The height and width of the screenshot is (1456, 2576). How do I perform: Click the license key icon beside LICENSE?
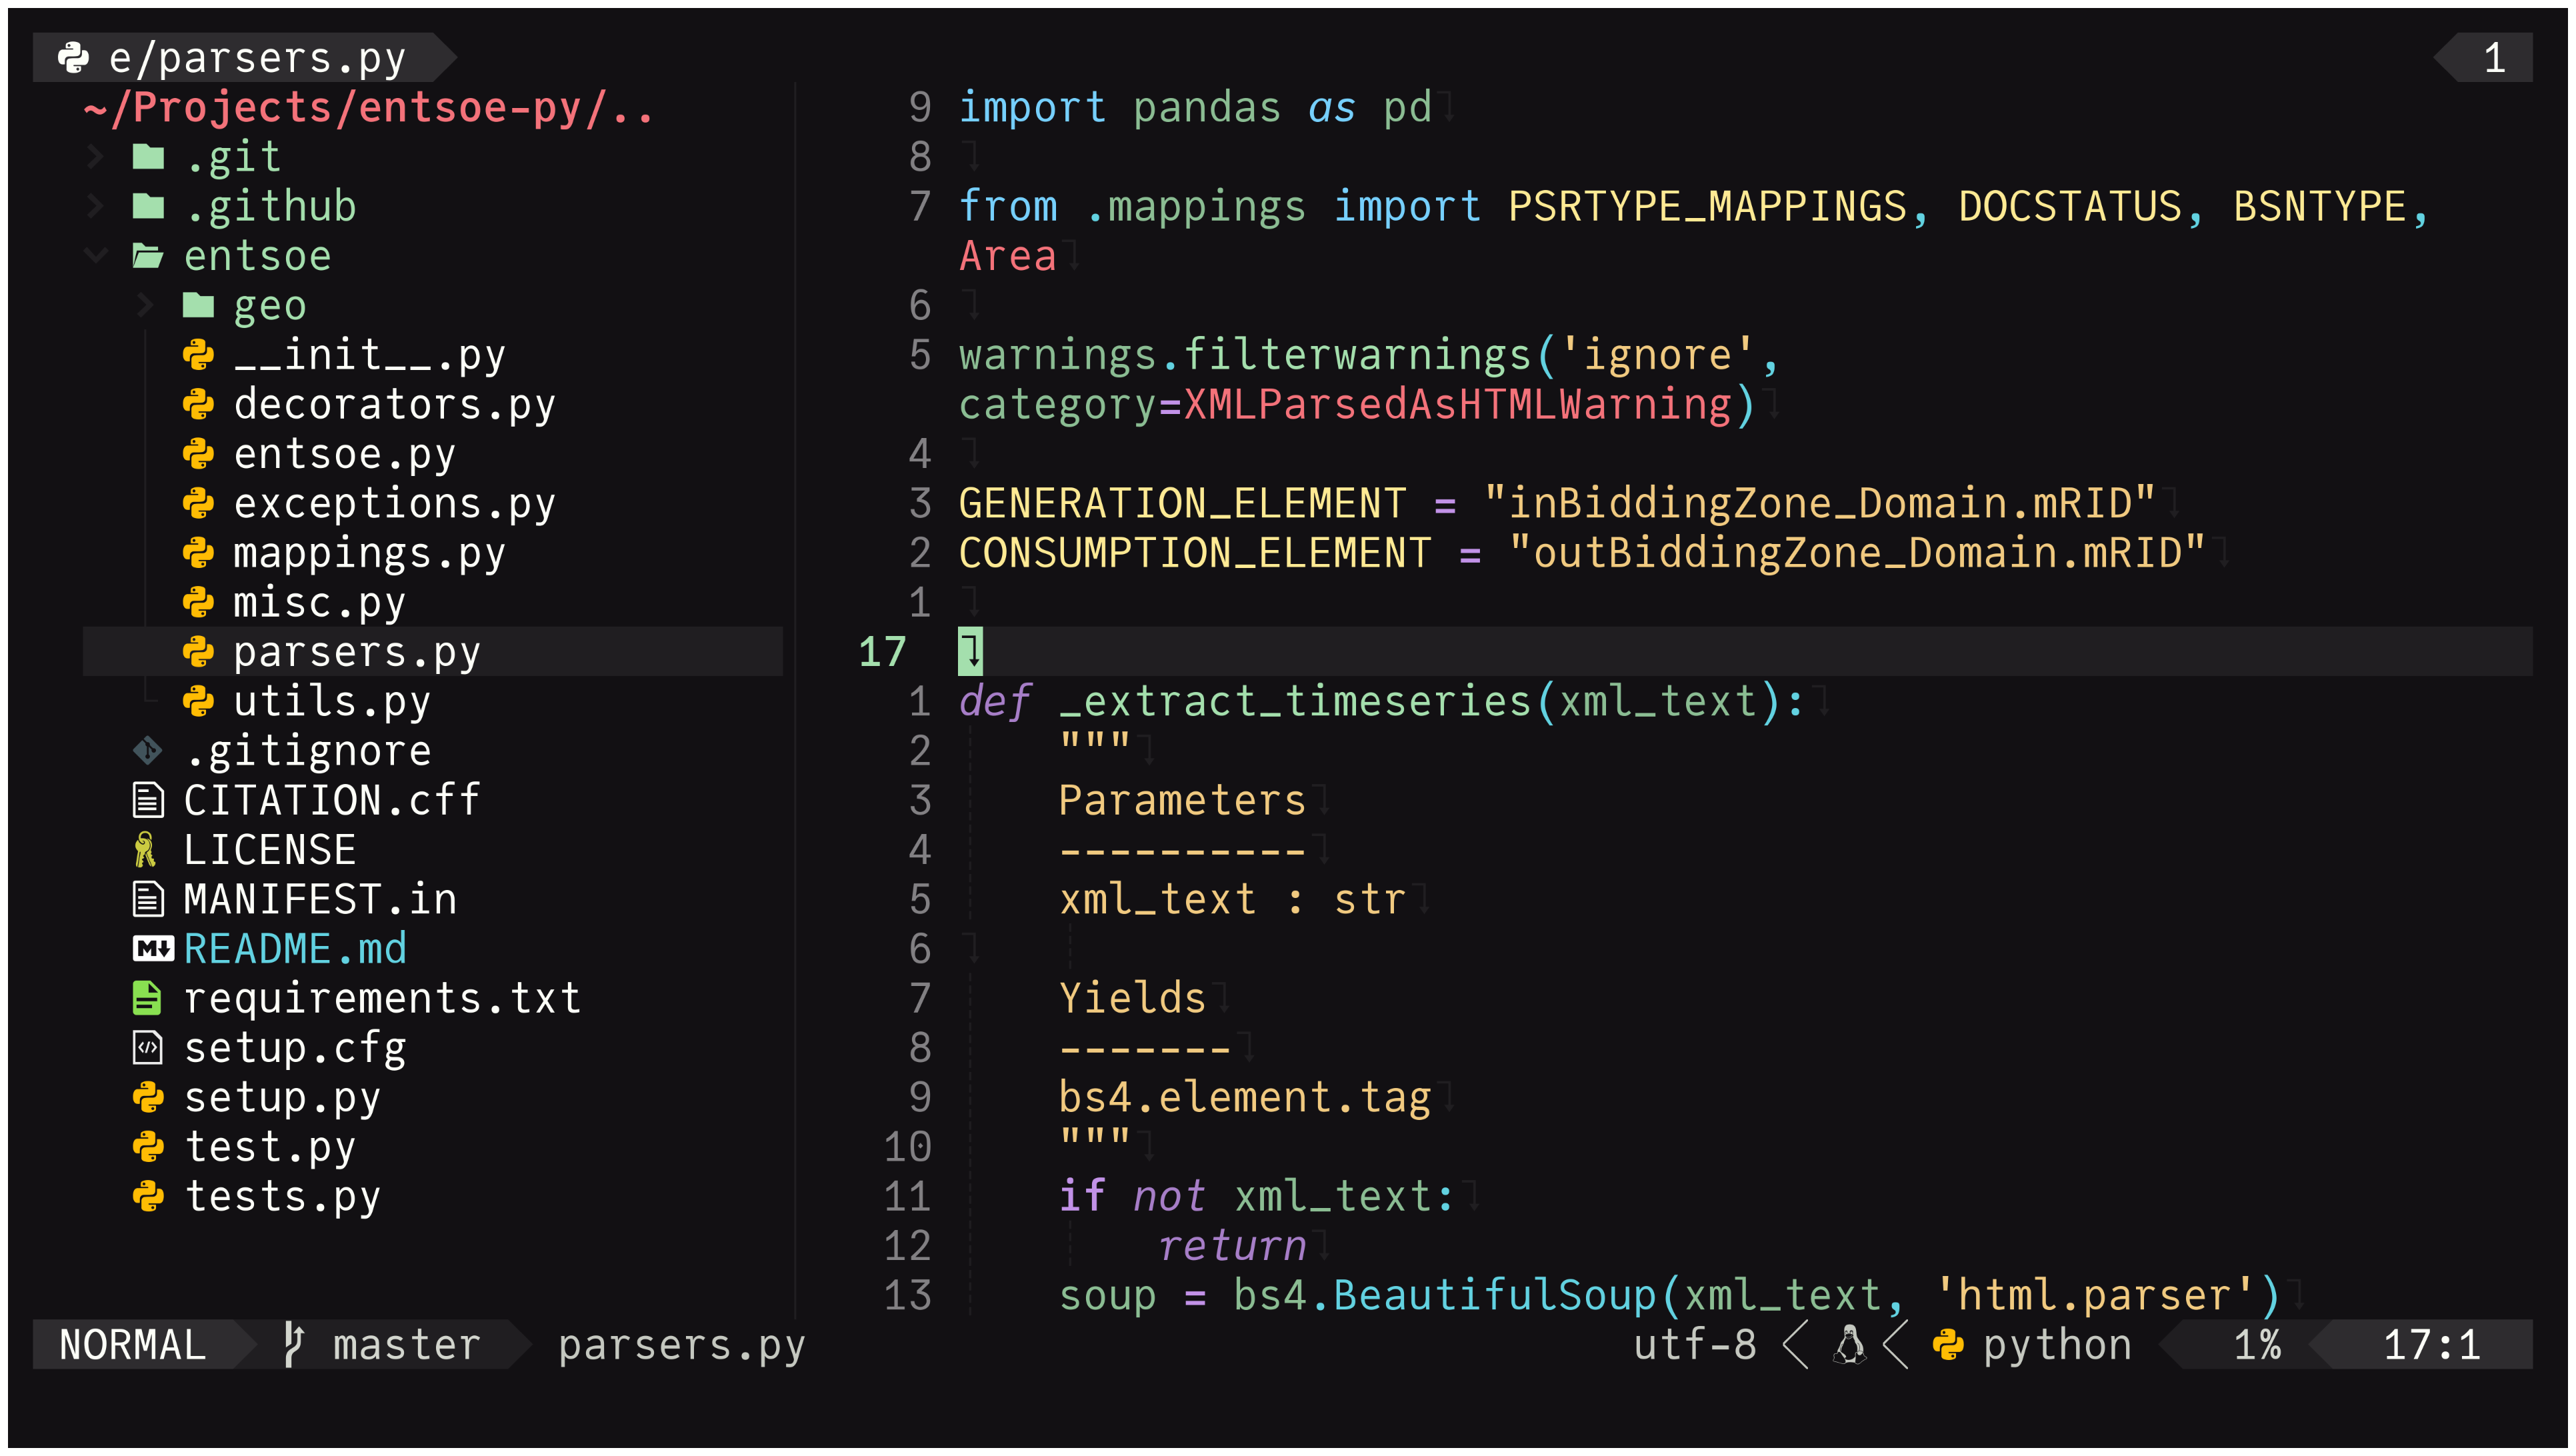pos(148,849)
